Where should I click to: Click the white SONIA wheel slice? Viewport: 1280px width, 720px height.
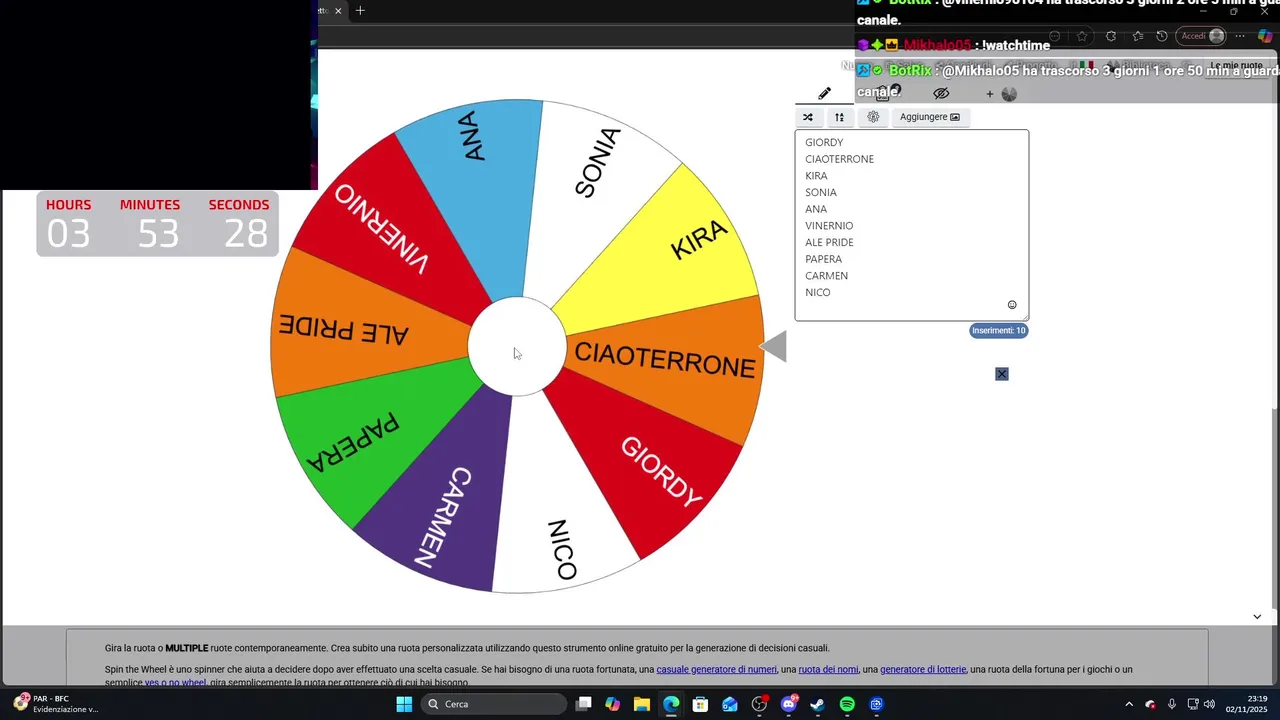point(590,190)
